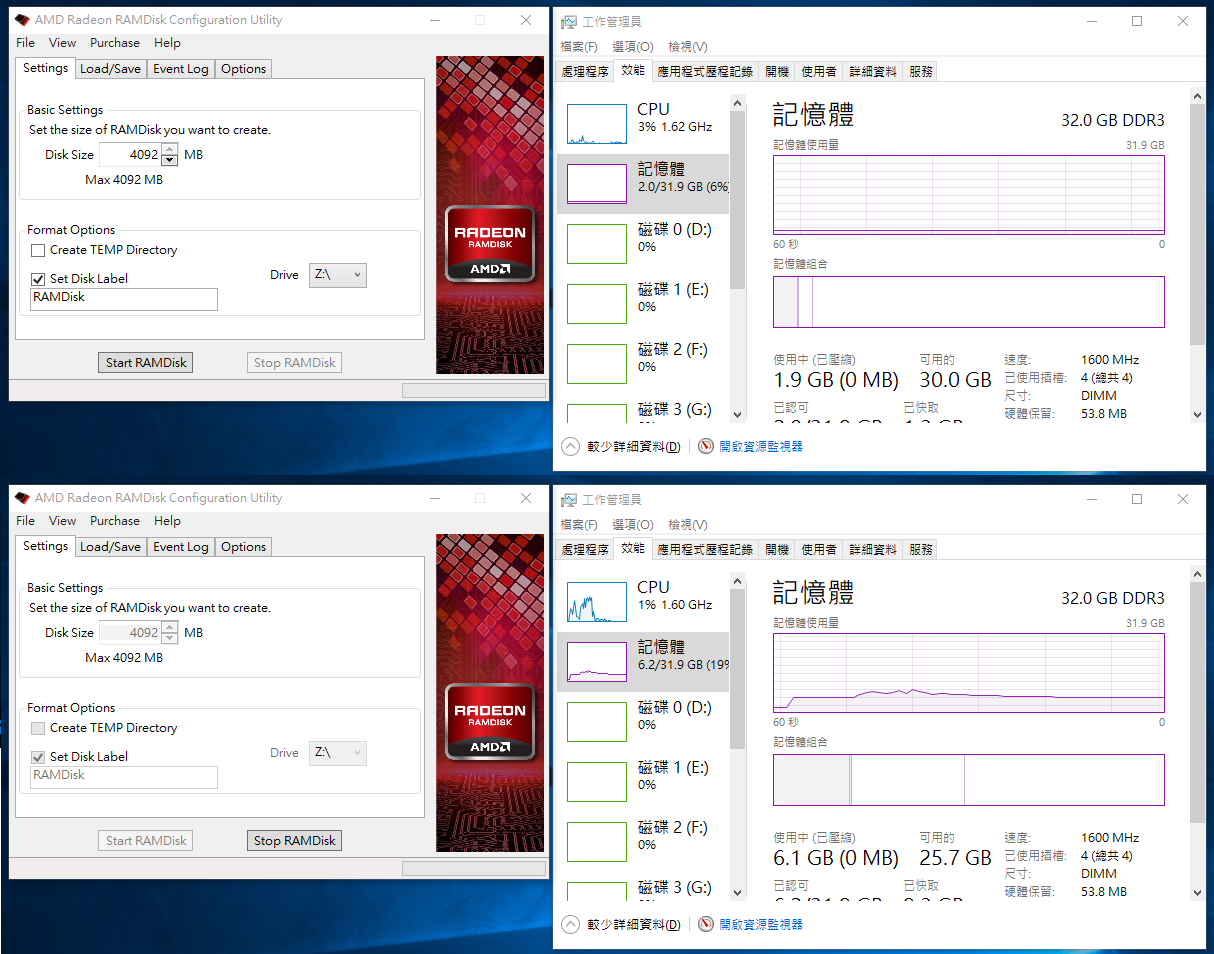This screenshot has width=1214, height=954.
Task: Enable the Create TEMP Directory checkbox
Action: pyautogui.click(x=38, y=250)
